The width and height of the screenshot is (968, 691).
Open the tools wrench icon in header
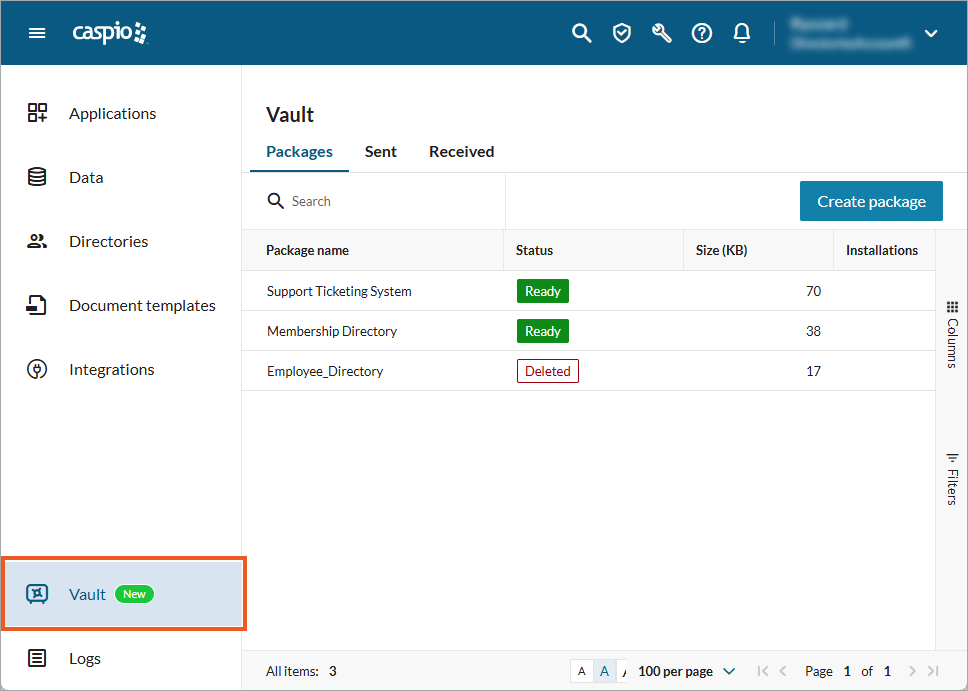pos(662,32)
